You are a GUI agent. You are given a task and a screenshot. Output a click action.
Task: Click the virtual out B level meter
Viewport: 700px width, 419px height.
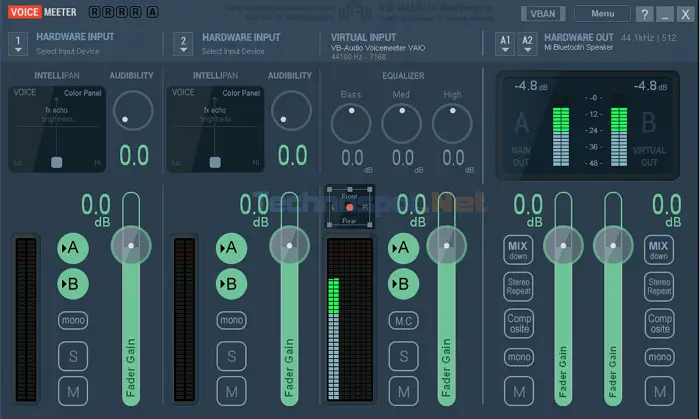619,131
